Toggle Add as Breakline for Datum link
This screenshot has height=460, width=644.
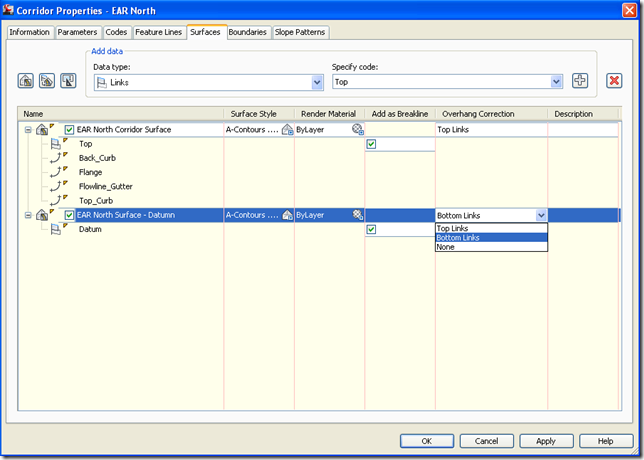(x=371, y=229)
